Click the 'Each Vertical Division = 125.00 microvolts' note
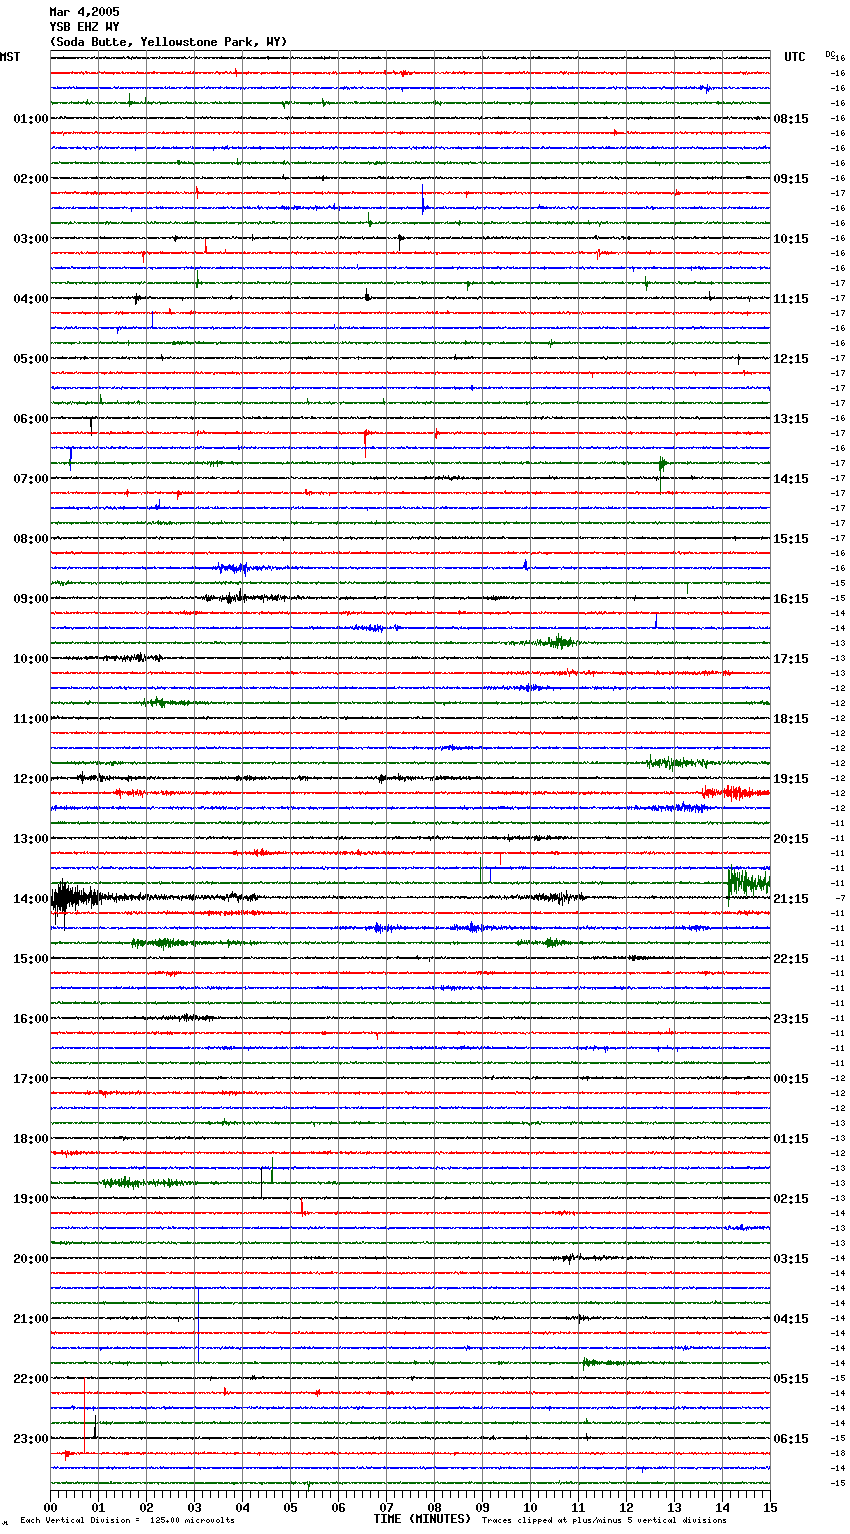850x1534 pixels. coord(127,1521)
